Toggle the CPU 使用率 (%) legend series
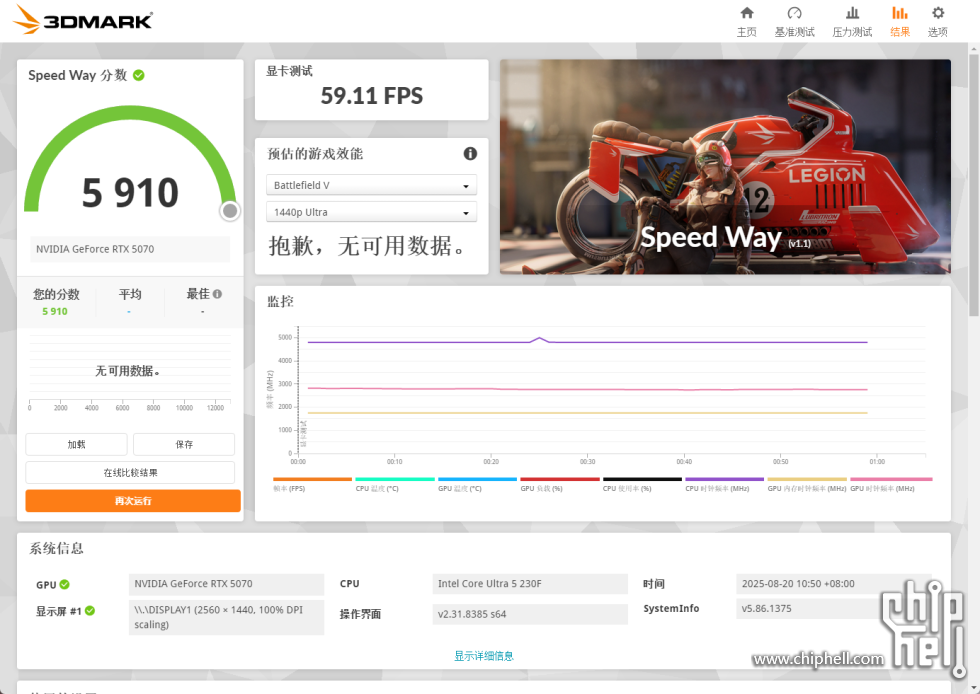This screenshot has height=694, width=980. (x=642, y=485)
